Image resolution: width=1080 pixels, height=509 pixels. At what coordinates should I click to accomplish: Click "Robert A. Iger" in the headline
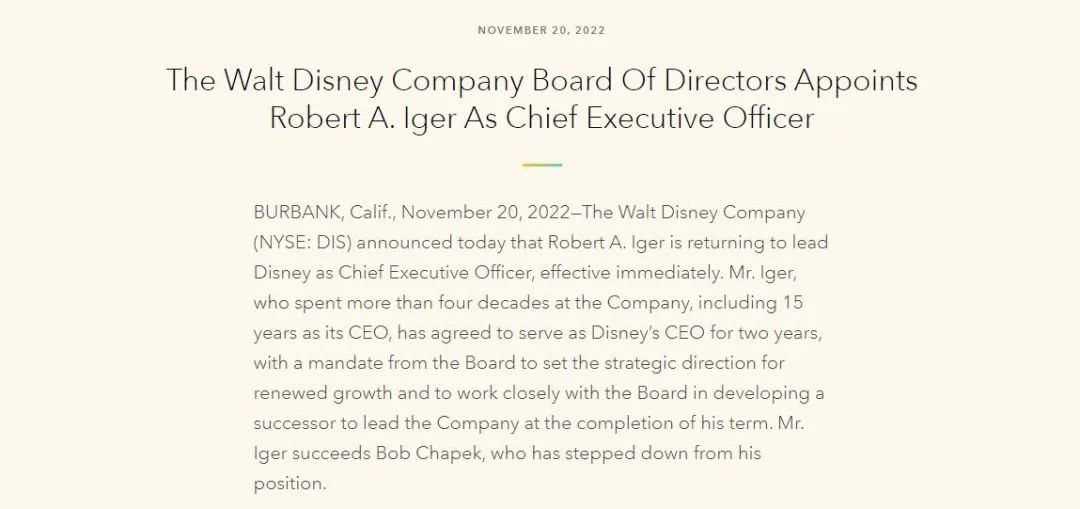click(362, 118)
